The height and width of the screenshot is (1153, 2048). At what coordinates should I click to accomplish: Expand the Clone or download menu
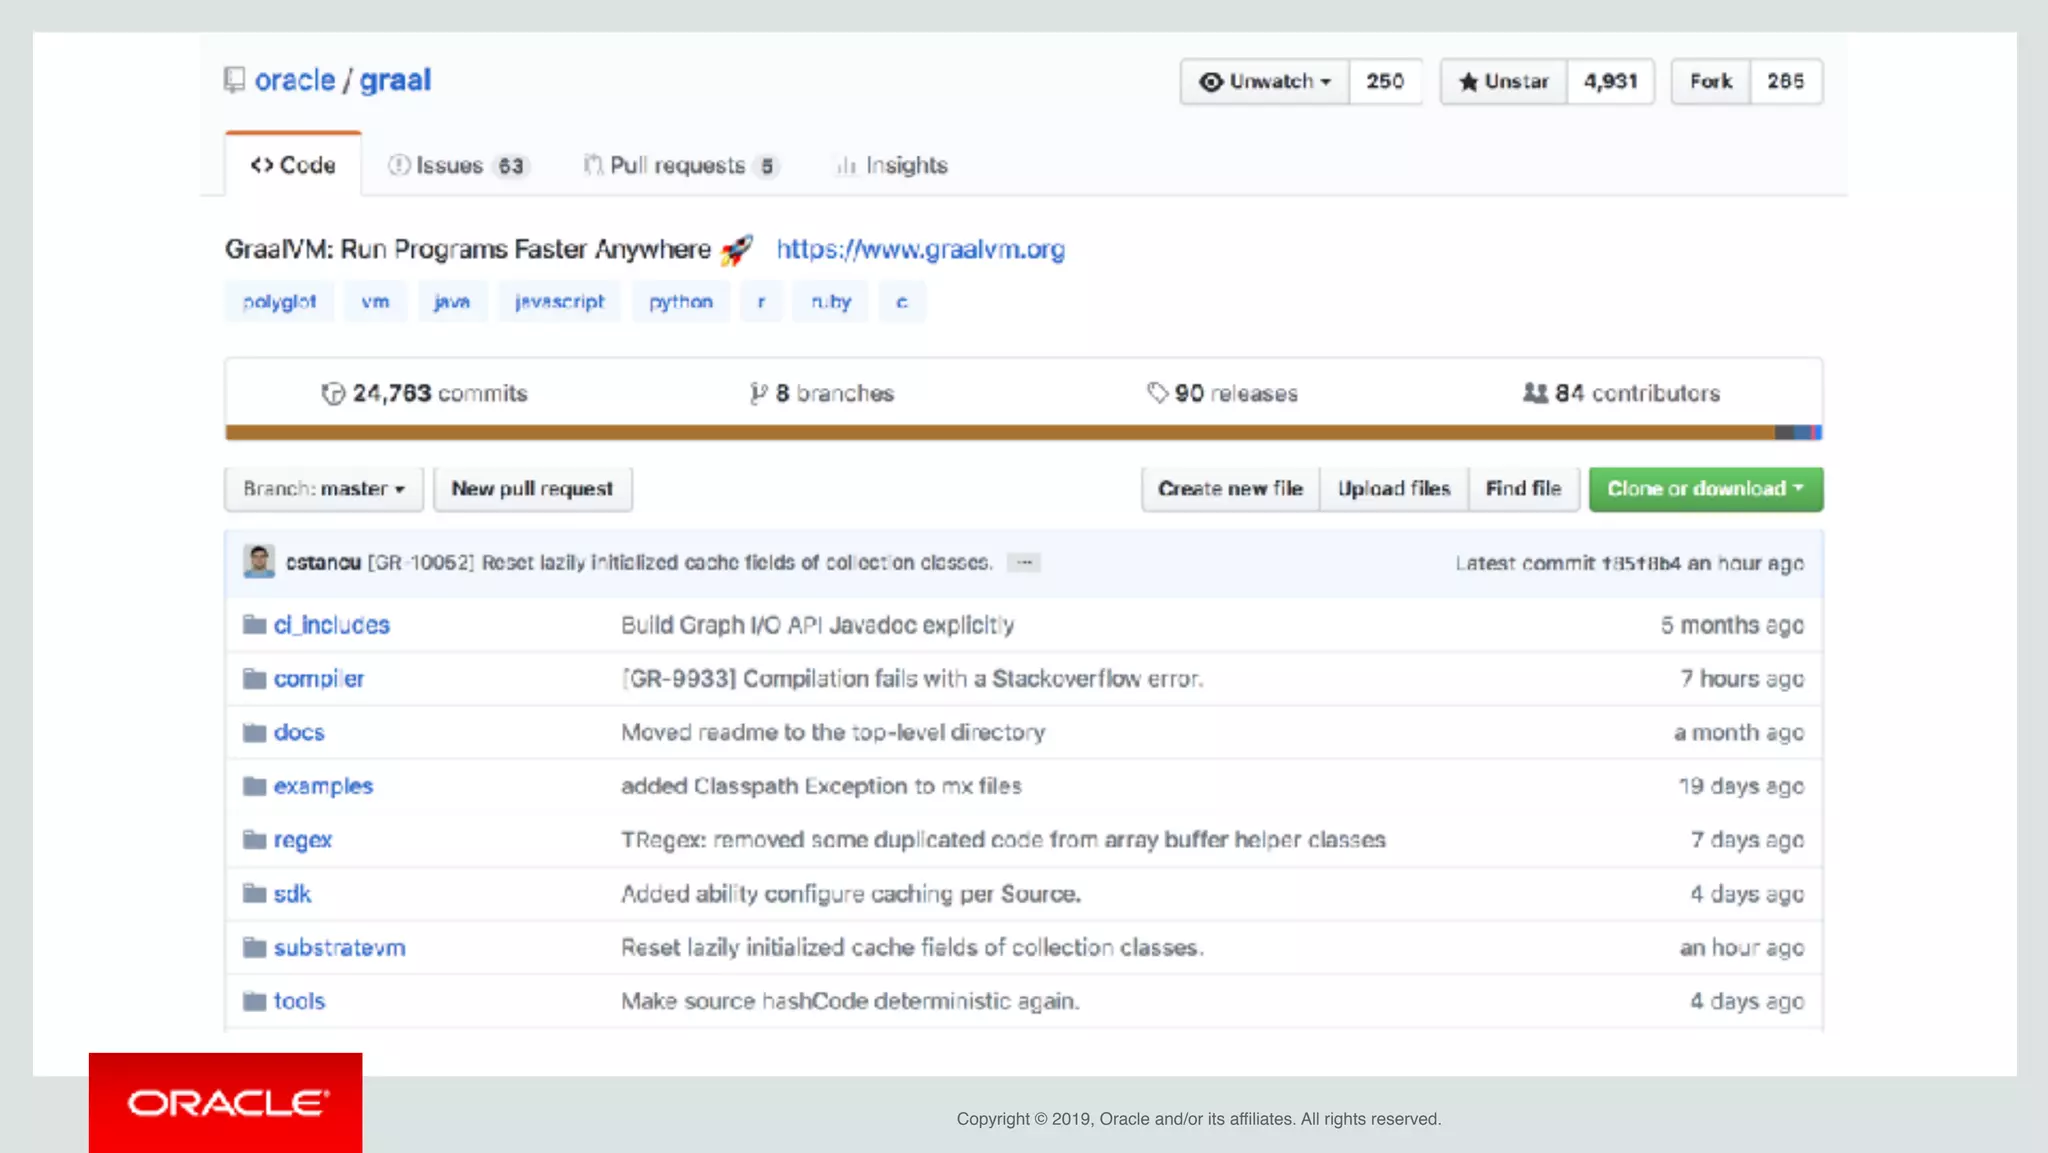click(x=1705, y=489)
